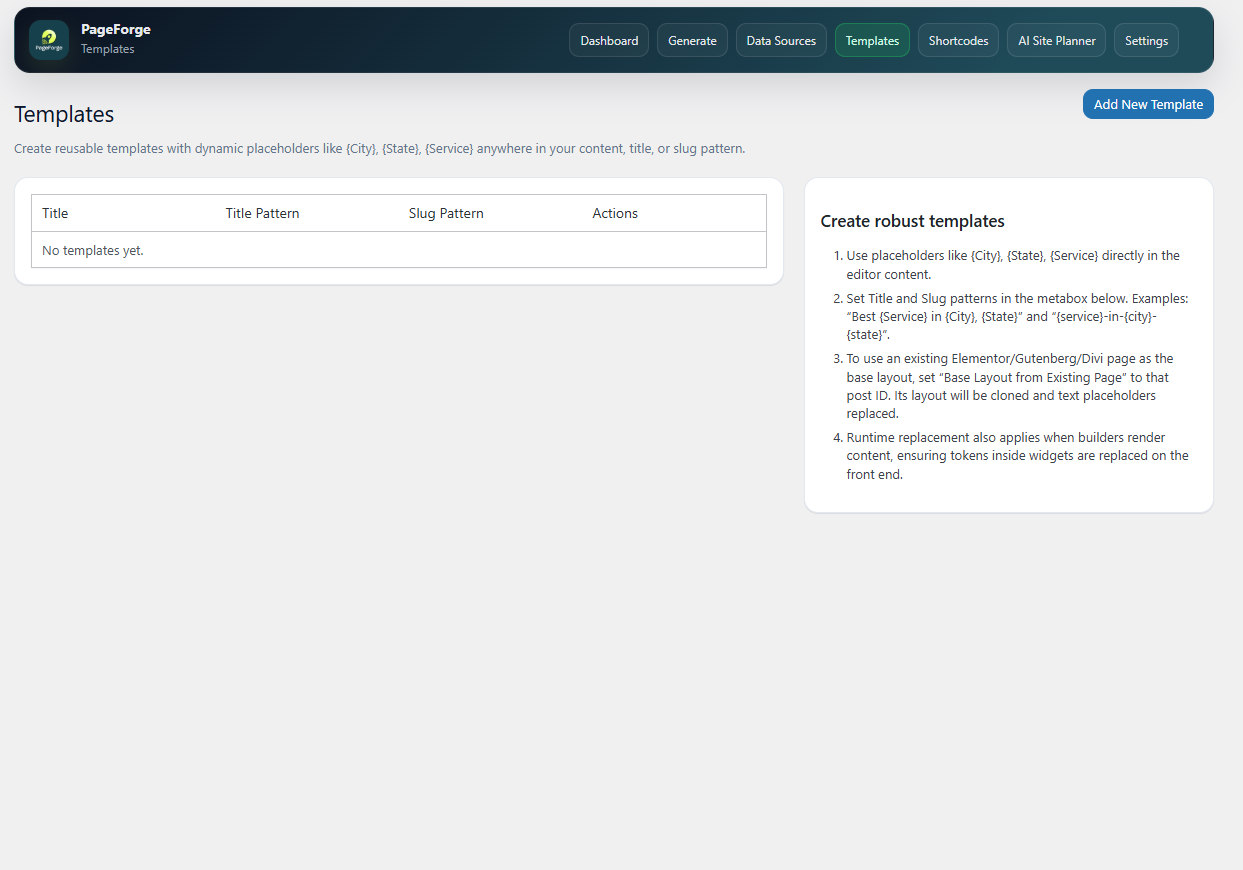This screenshot has width=1243, height=870.
Task: Open the Shortcodes section
Action: point(957,40)
